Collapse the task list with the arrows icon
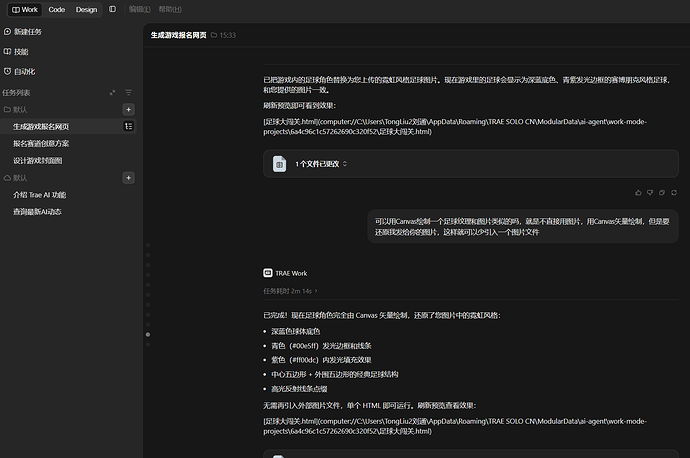The image size is (690, 458). click(113, 92)
